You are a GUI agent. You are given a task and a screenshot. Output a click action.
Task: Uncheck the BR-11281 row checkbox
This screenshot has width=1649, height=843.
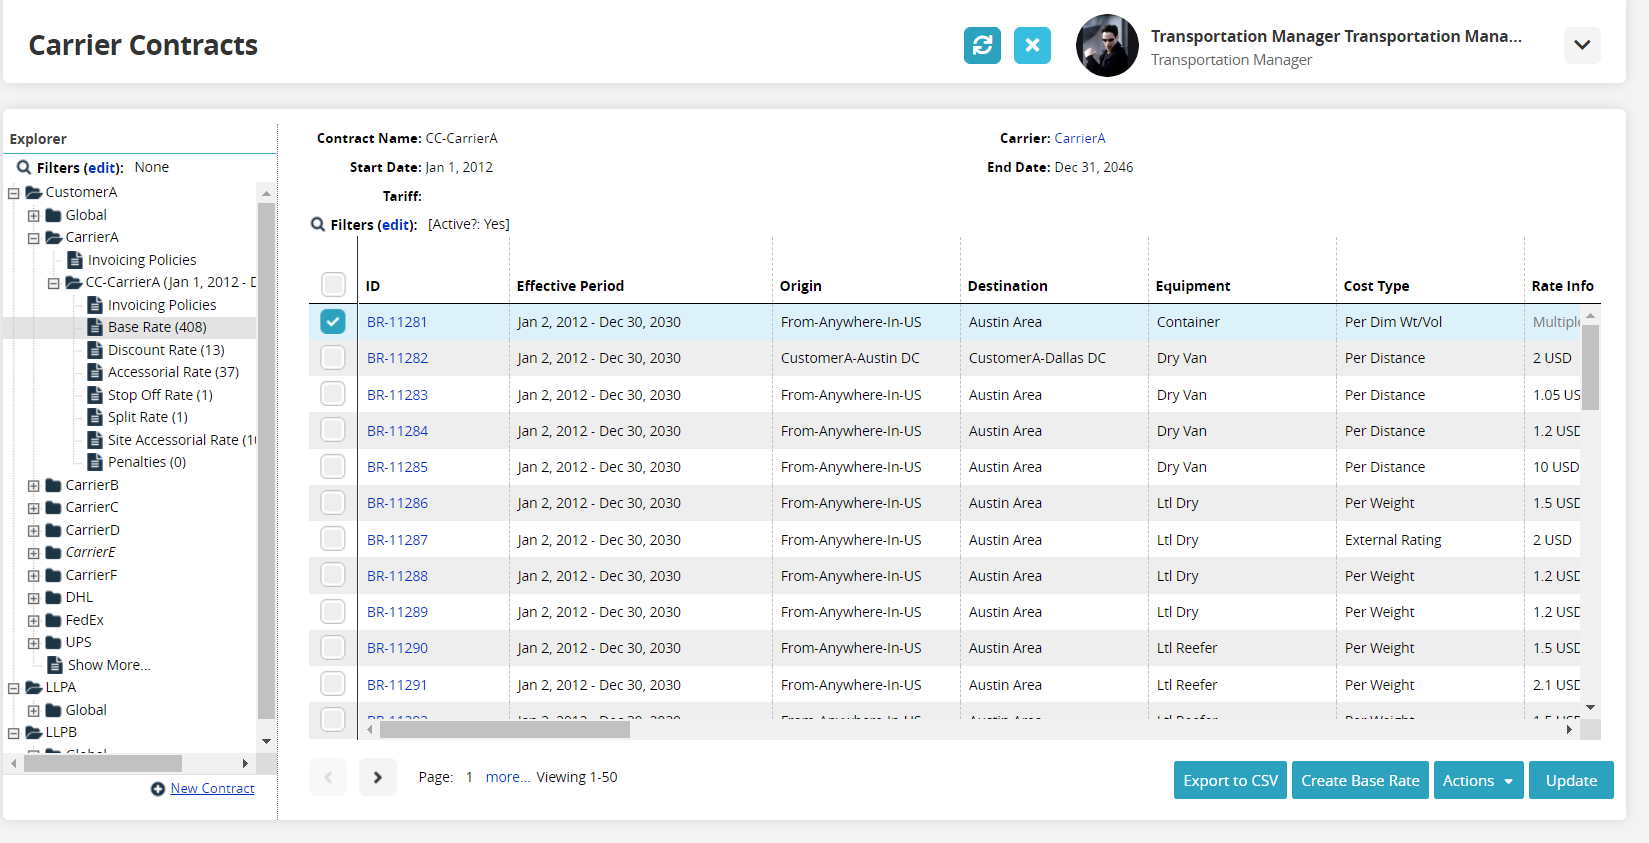(333, 322)
